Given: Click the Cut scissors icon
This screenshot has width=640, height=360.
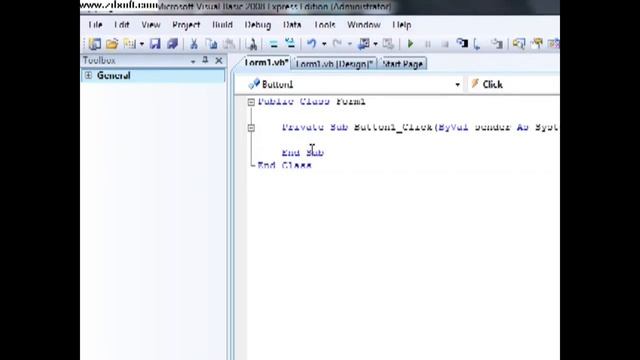Looking at the screenshot, I should click(x=194, y=44).
